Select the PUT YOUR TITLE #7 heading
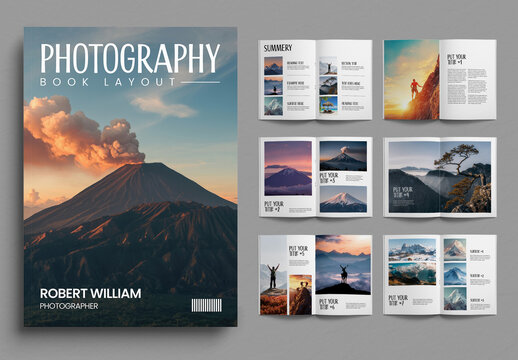Screen dimensions: 518x360 (x=398, y=300)
